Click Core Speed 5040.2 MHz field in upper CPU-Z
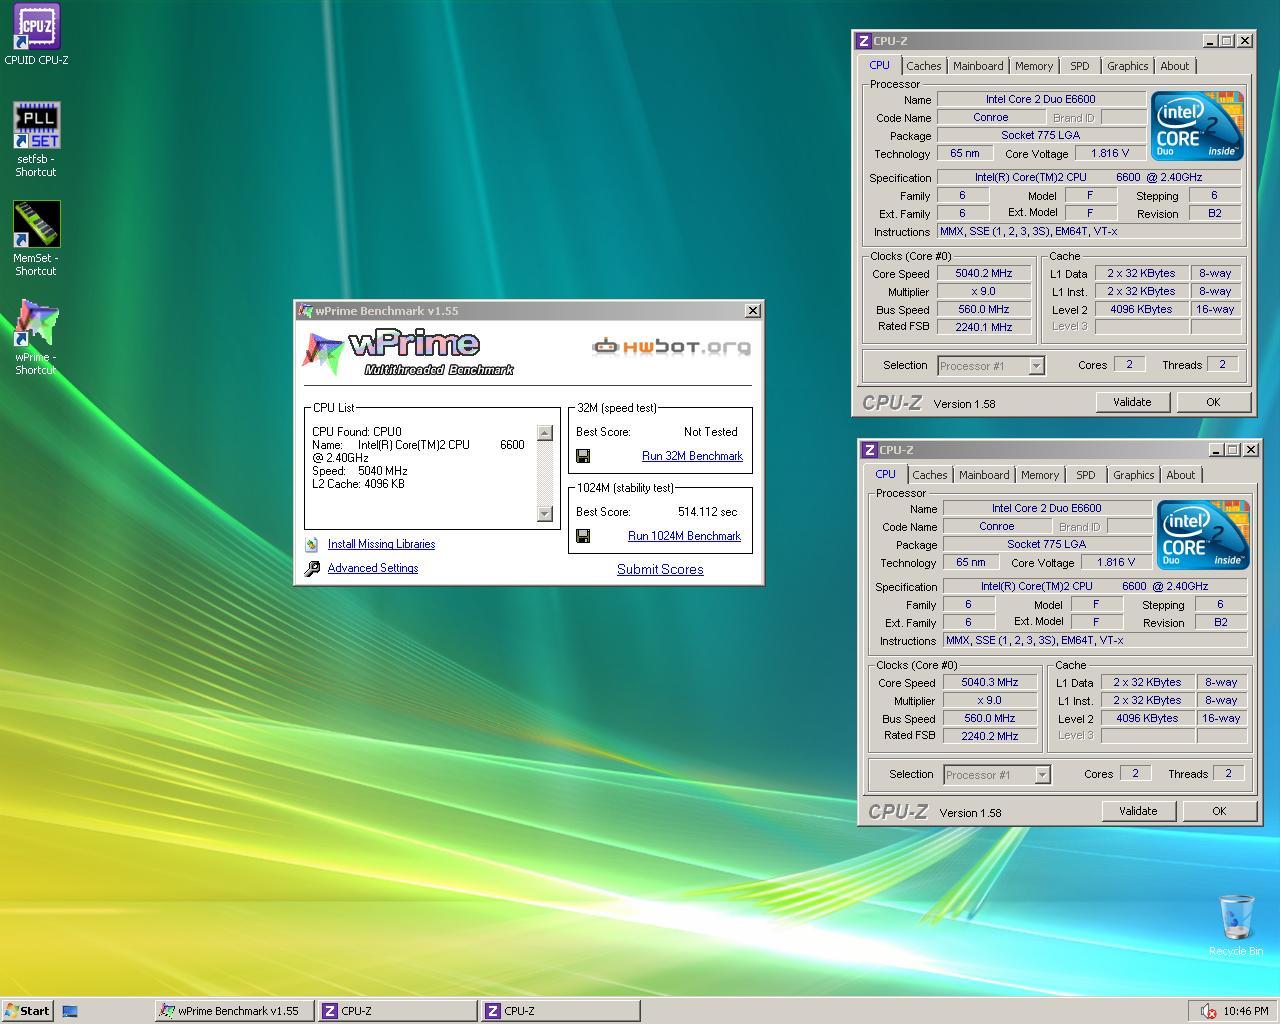Viewport: 1280px width, 1024px height. pos(984,273)
